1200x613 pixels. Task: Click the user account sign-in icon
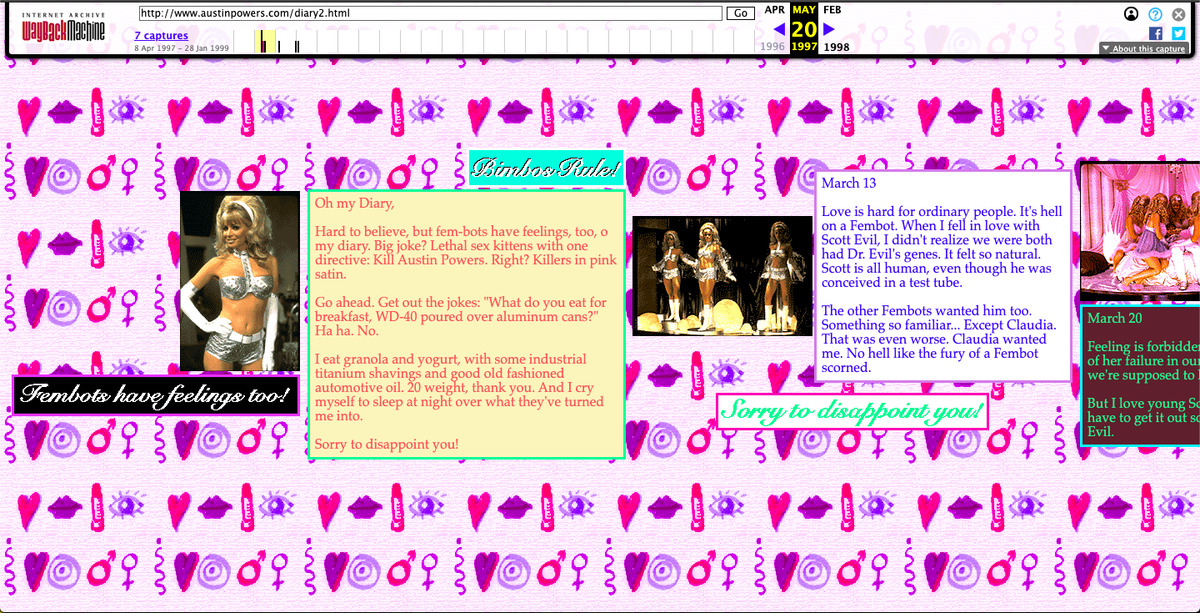tap(1131, 14)
